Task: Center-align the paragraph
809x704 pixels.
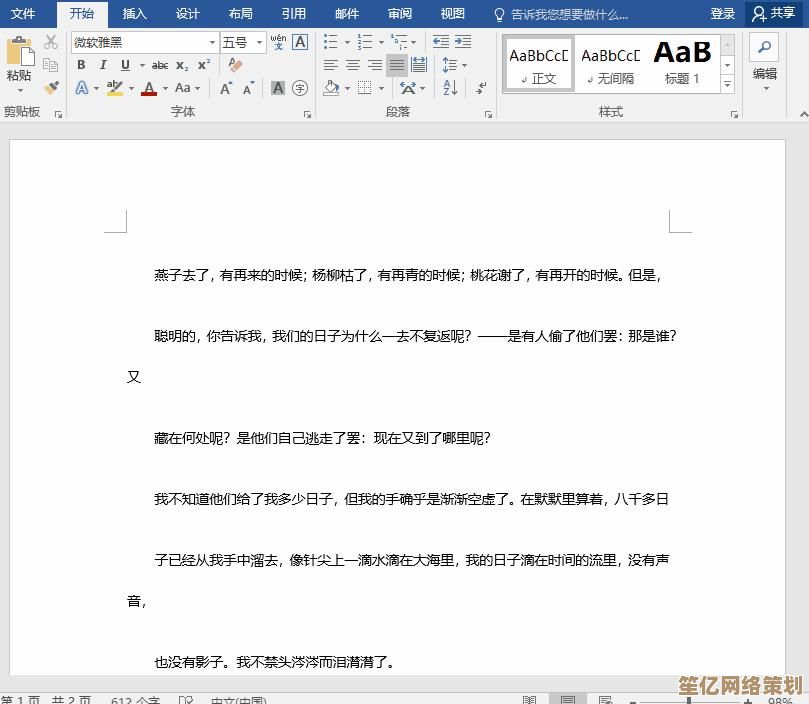Action: [x=353, y=65]
